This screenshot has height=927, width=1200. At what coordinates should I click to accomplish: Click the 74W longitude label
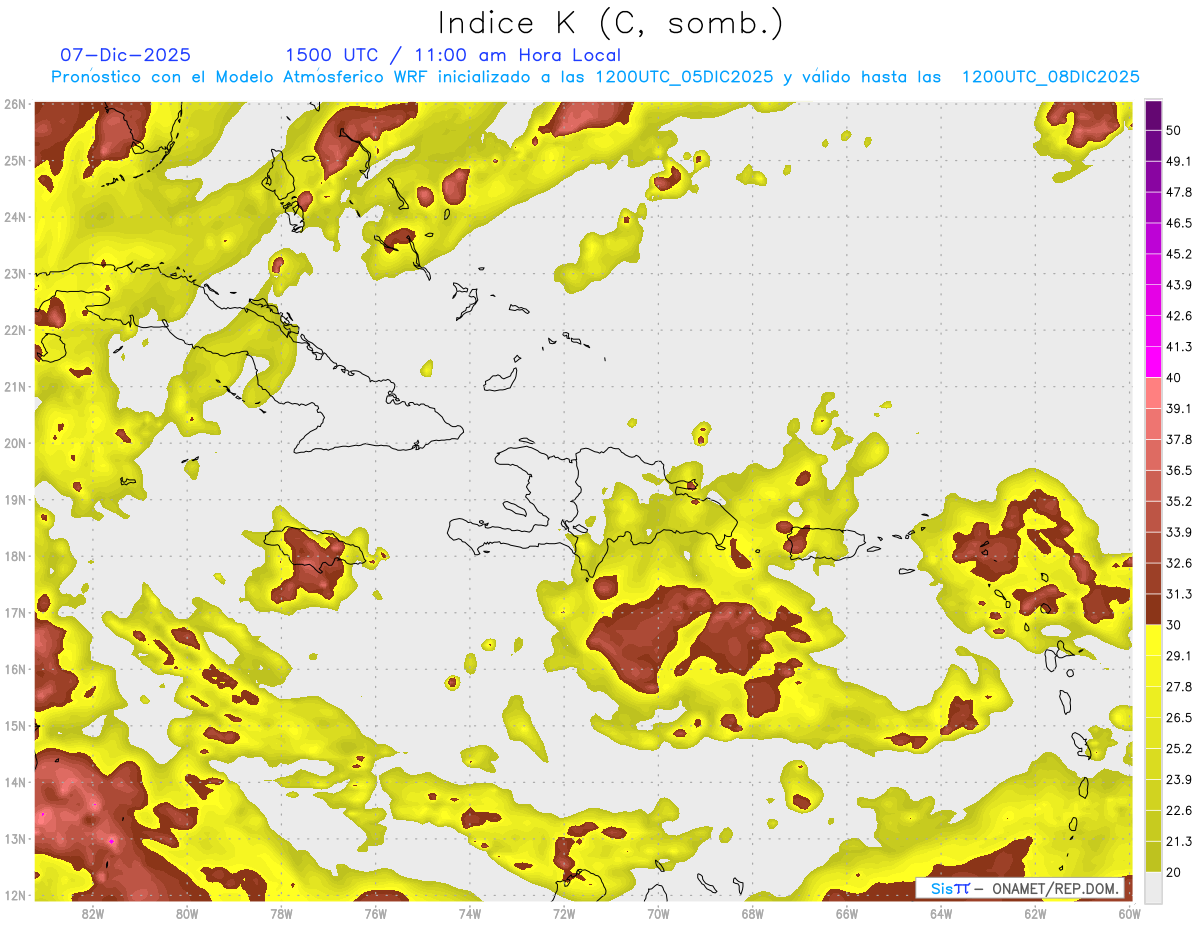click(470, 914)
